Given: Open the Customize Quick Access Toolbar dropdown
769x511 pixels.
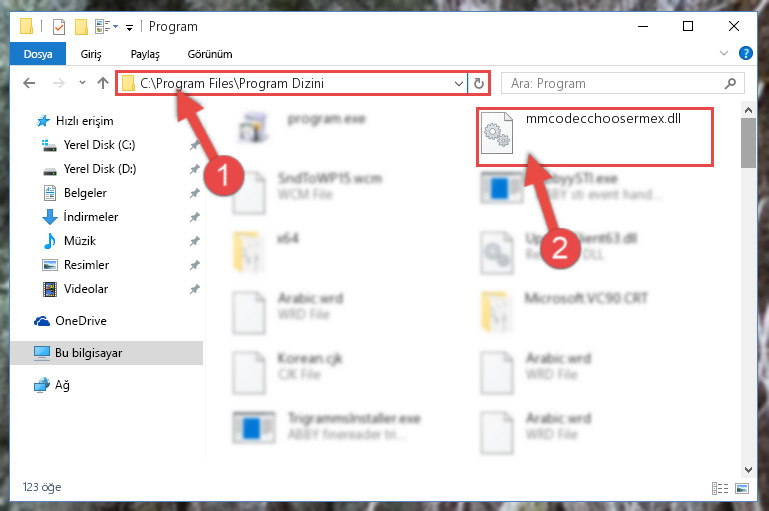Looking at the screenshot, I should pyautogui.click(x=129, y=27).
